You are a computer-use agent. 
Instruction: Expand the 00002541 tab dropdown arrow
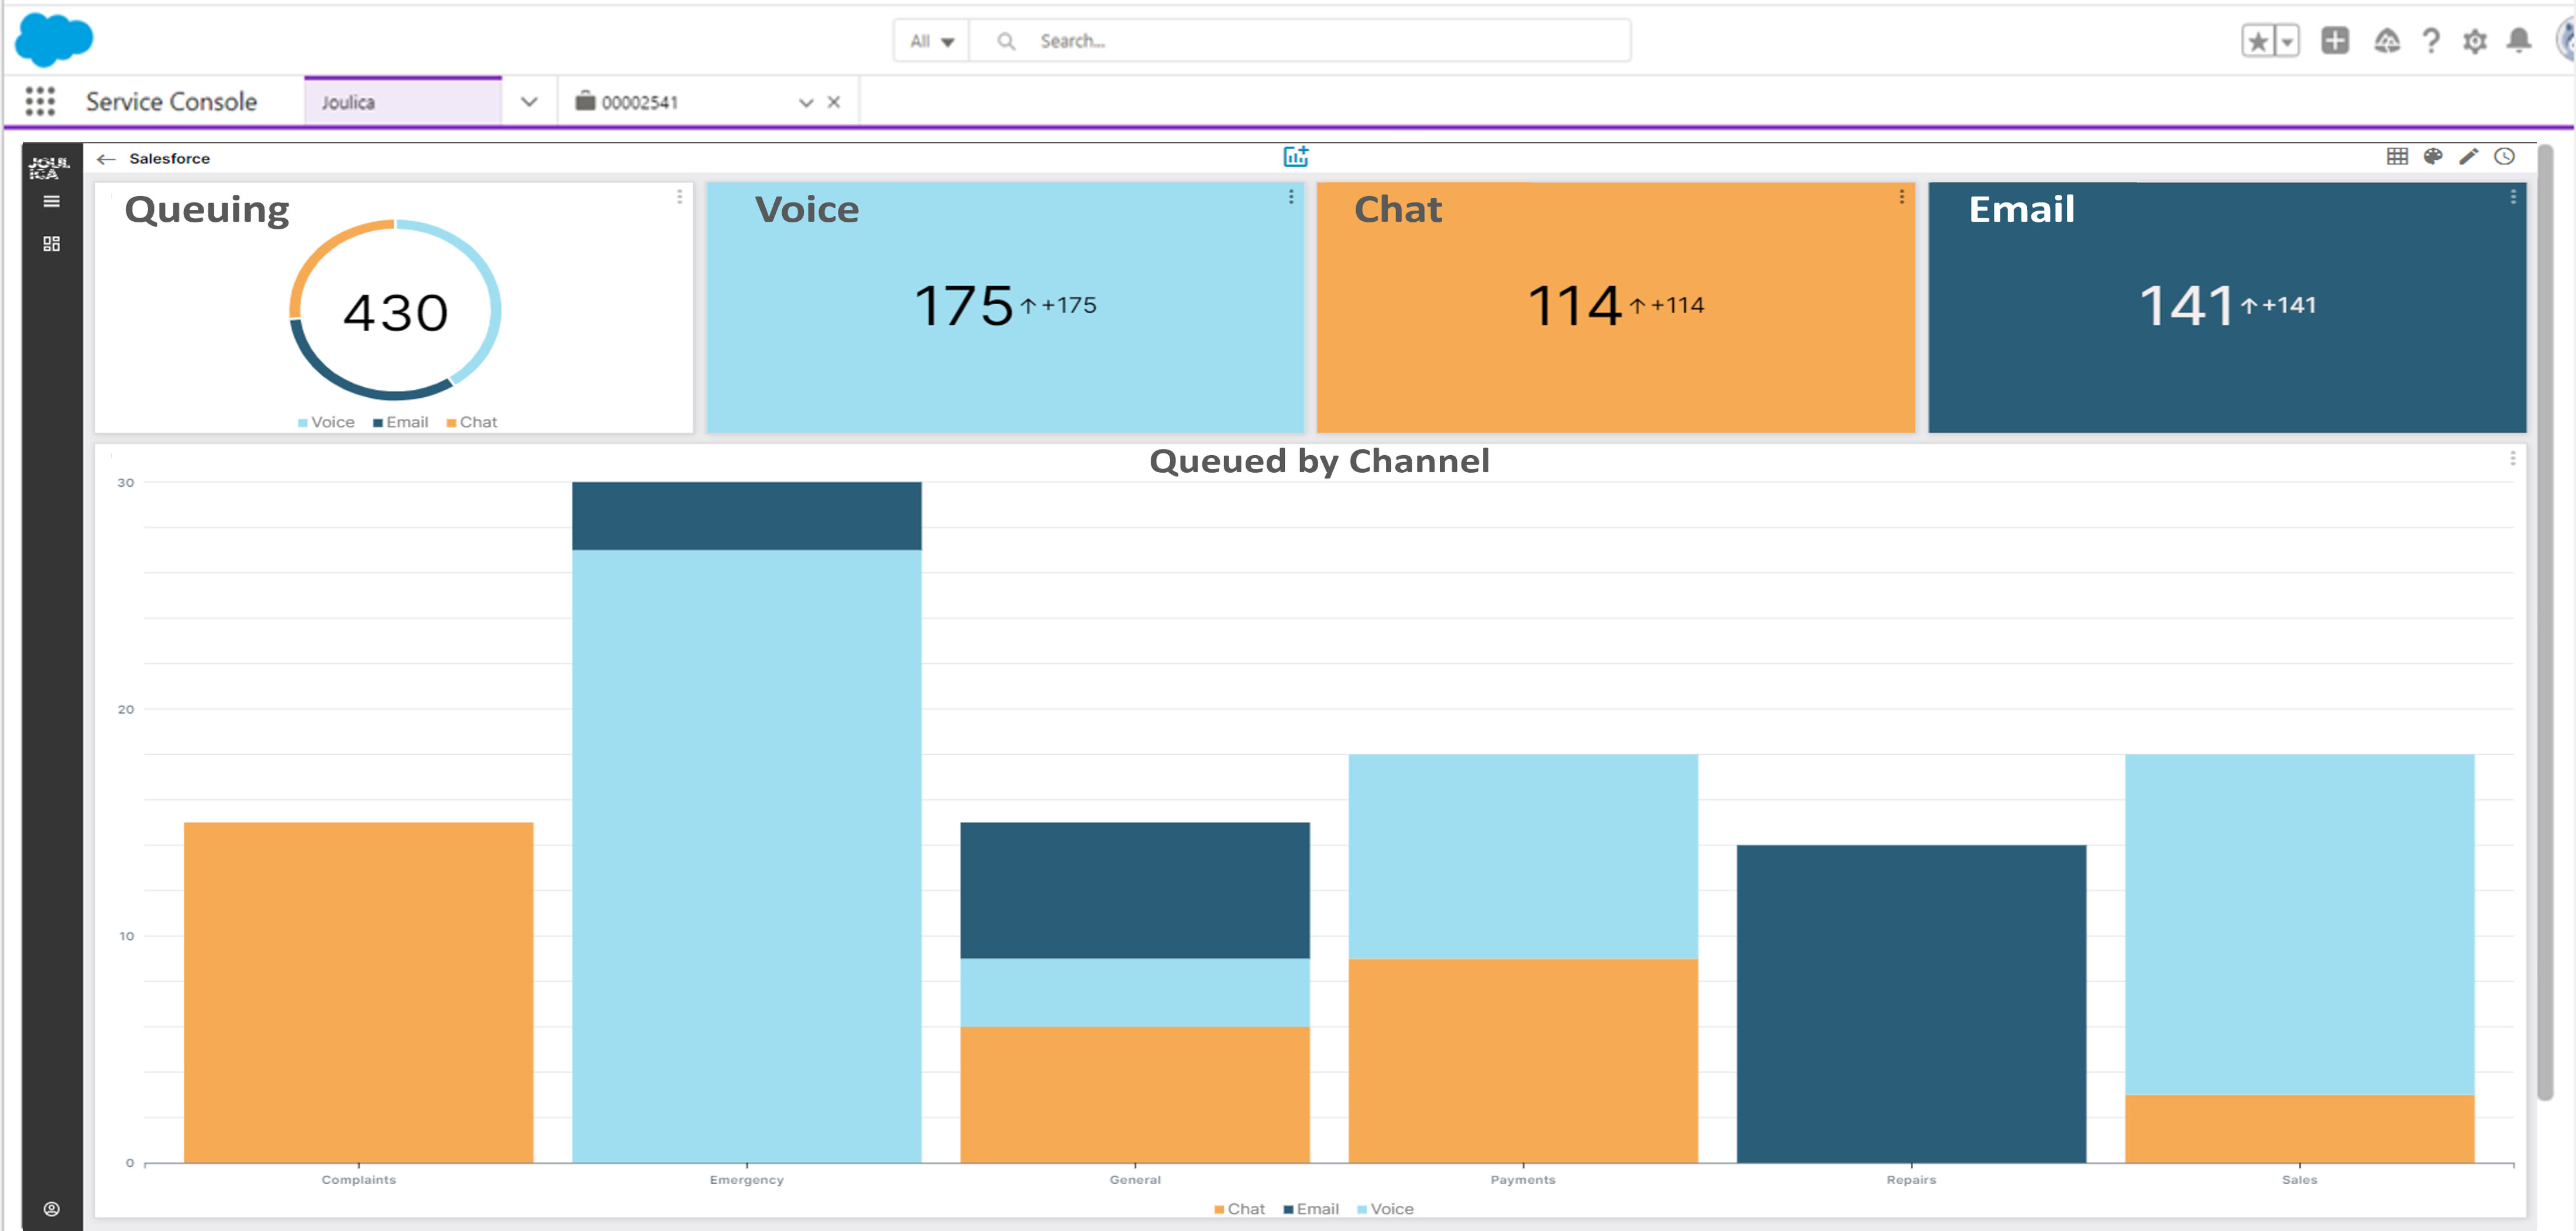806,101
